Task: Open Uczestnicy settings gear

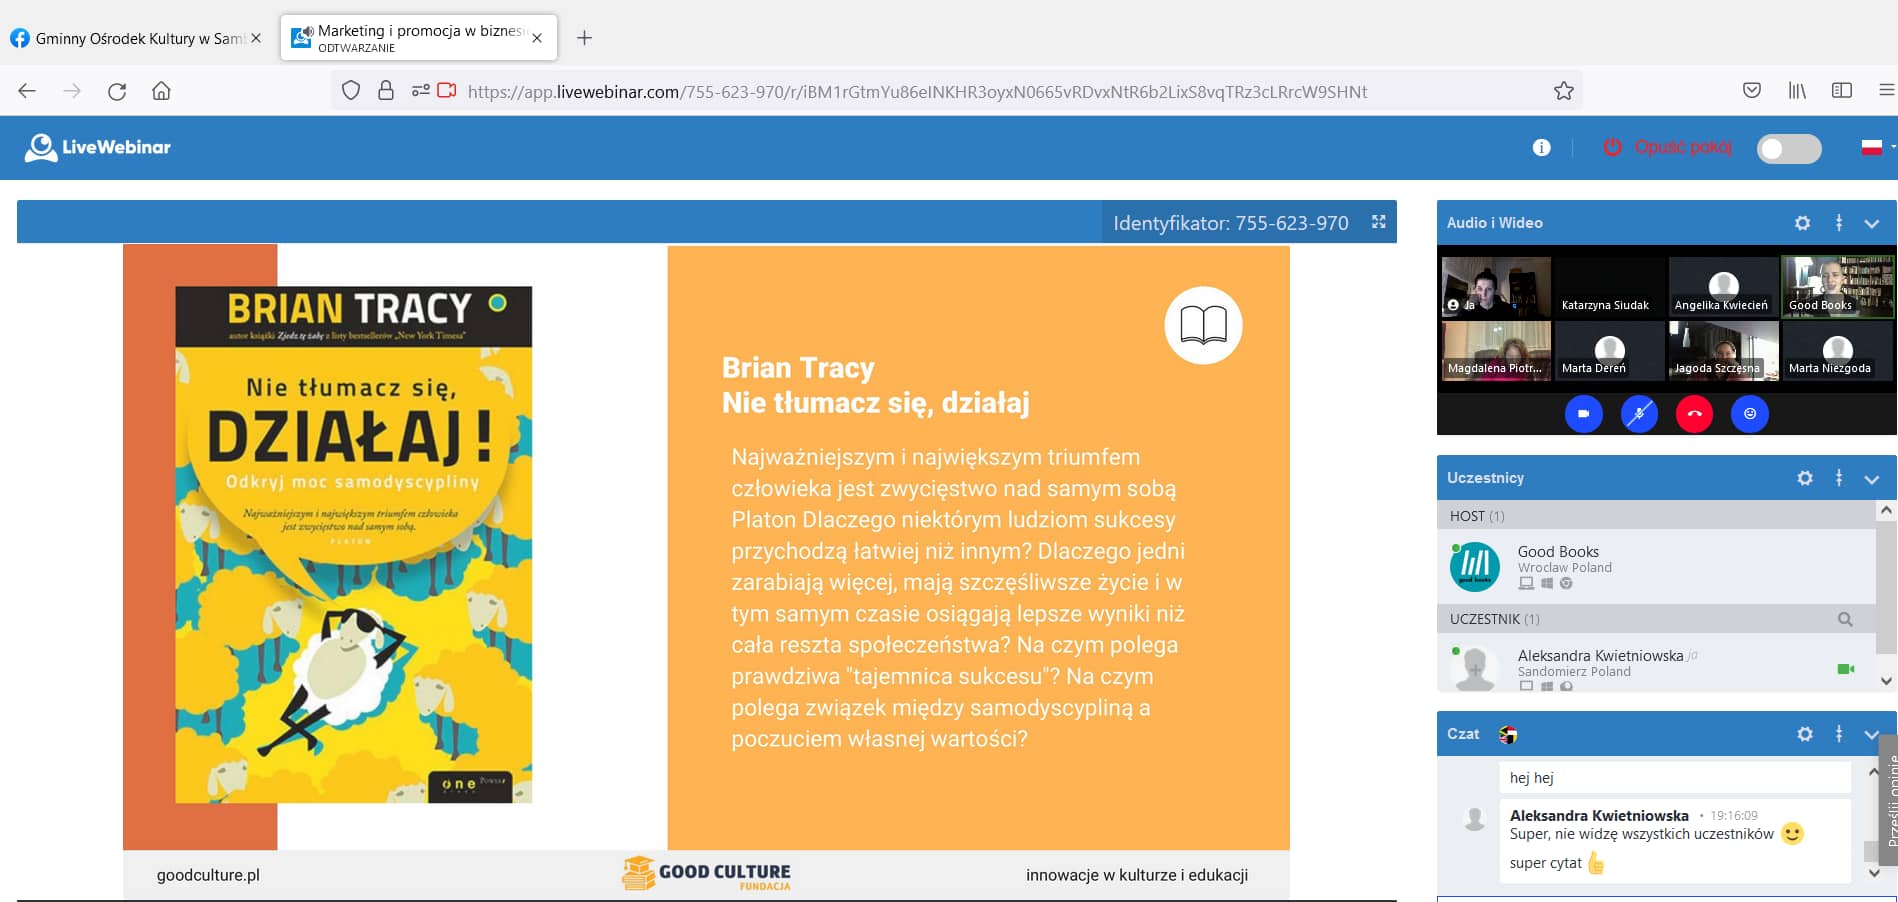Action: pyautogui.click(x=1804, y=478)
